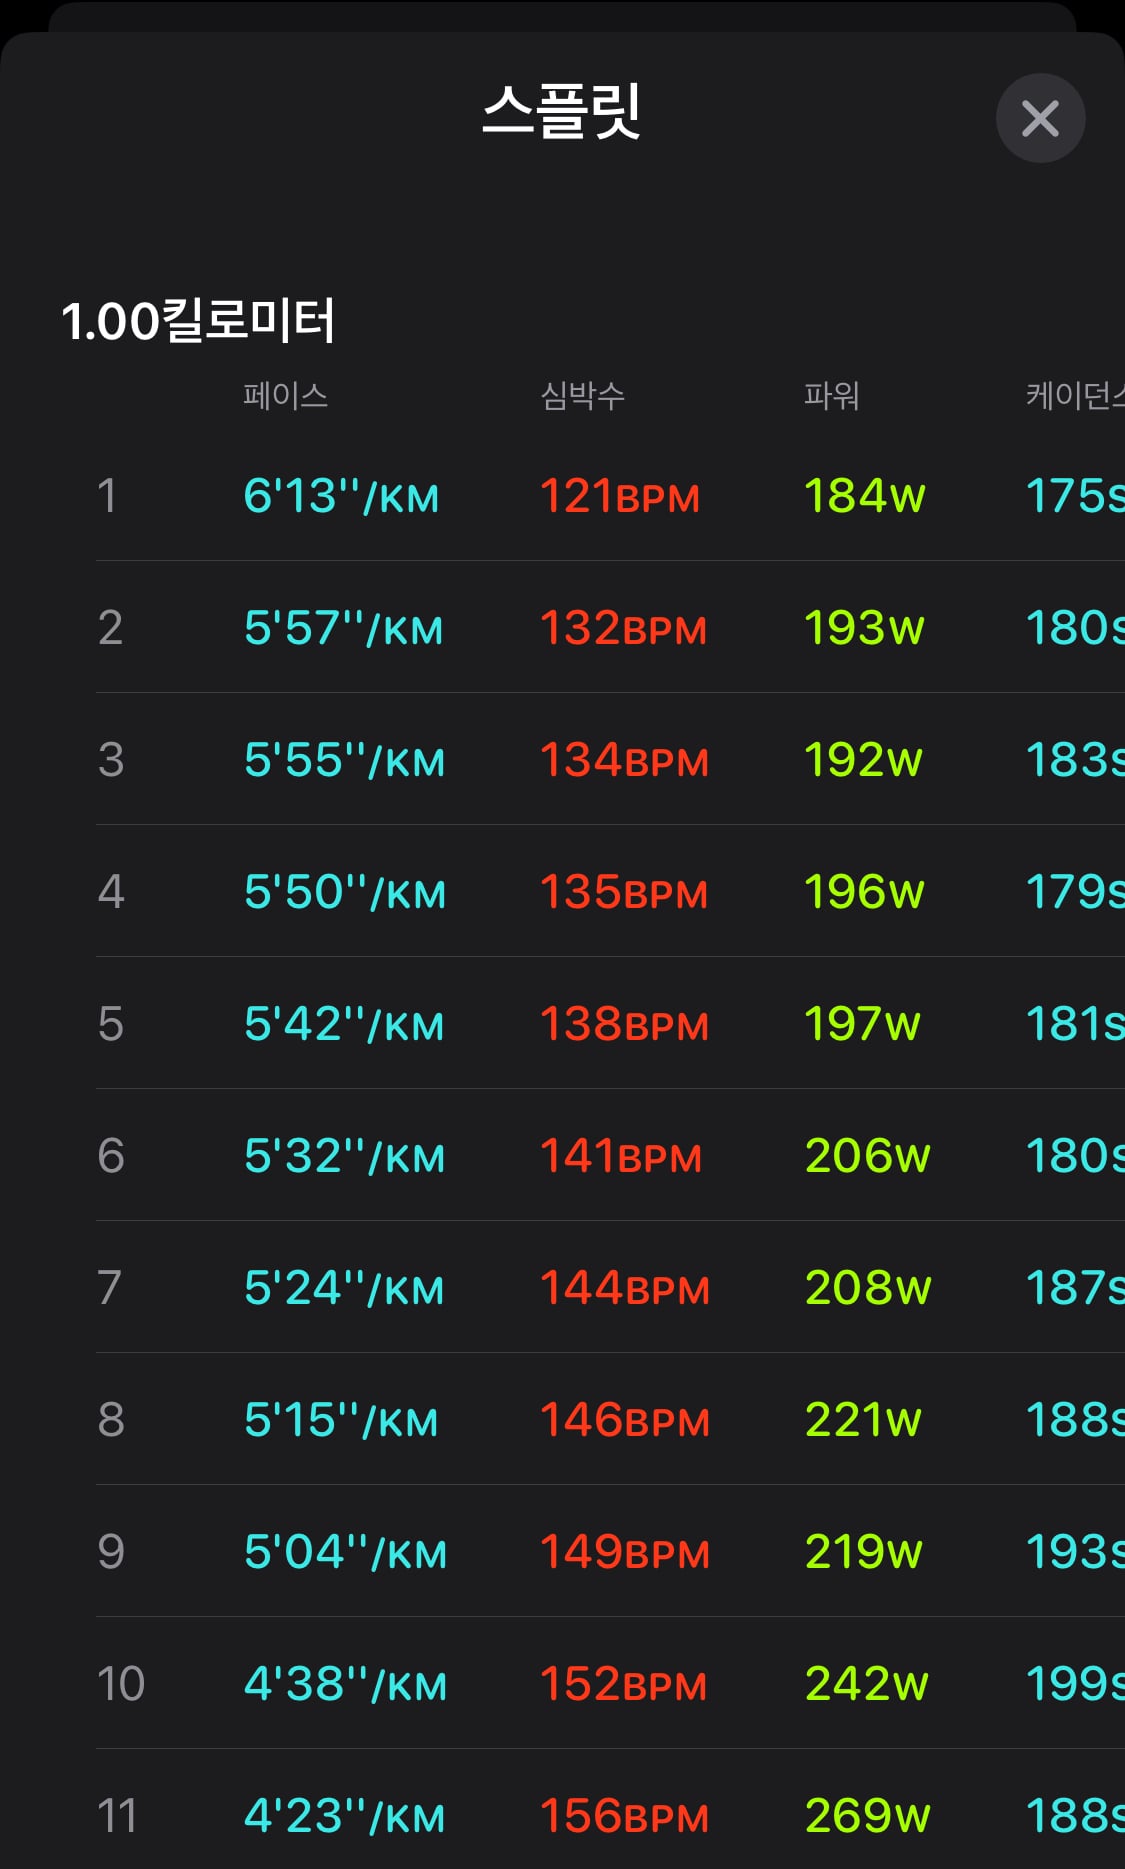Select split 4 pace 5'50''/KM
This screenshot has height=1869, width=1125.
(344, 892)
